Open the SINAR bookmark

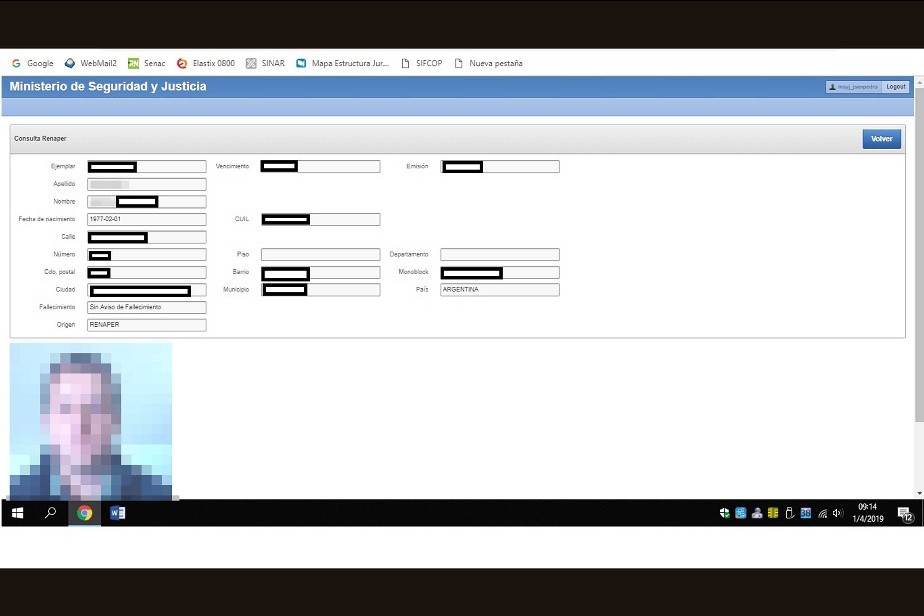tap(266, 63)
